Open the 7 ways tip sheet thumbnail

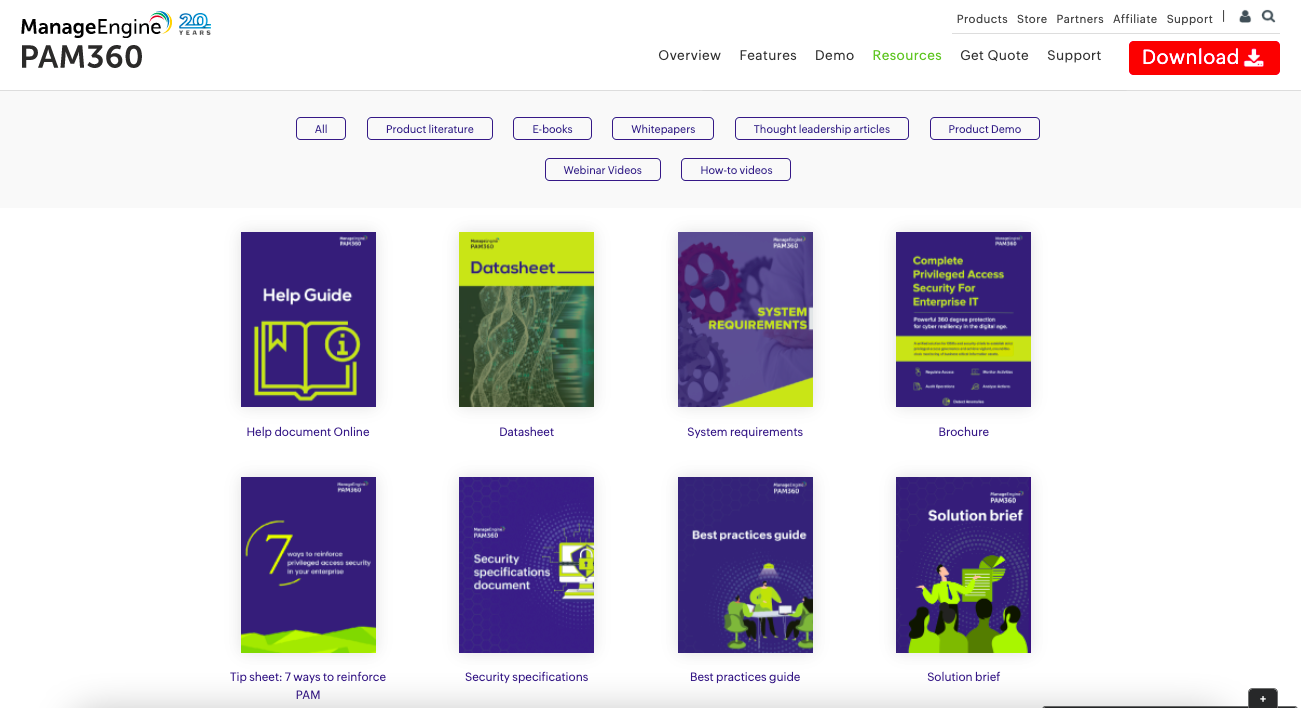pyautogui.click(x=308, y=565)
